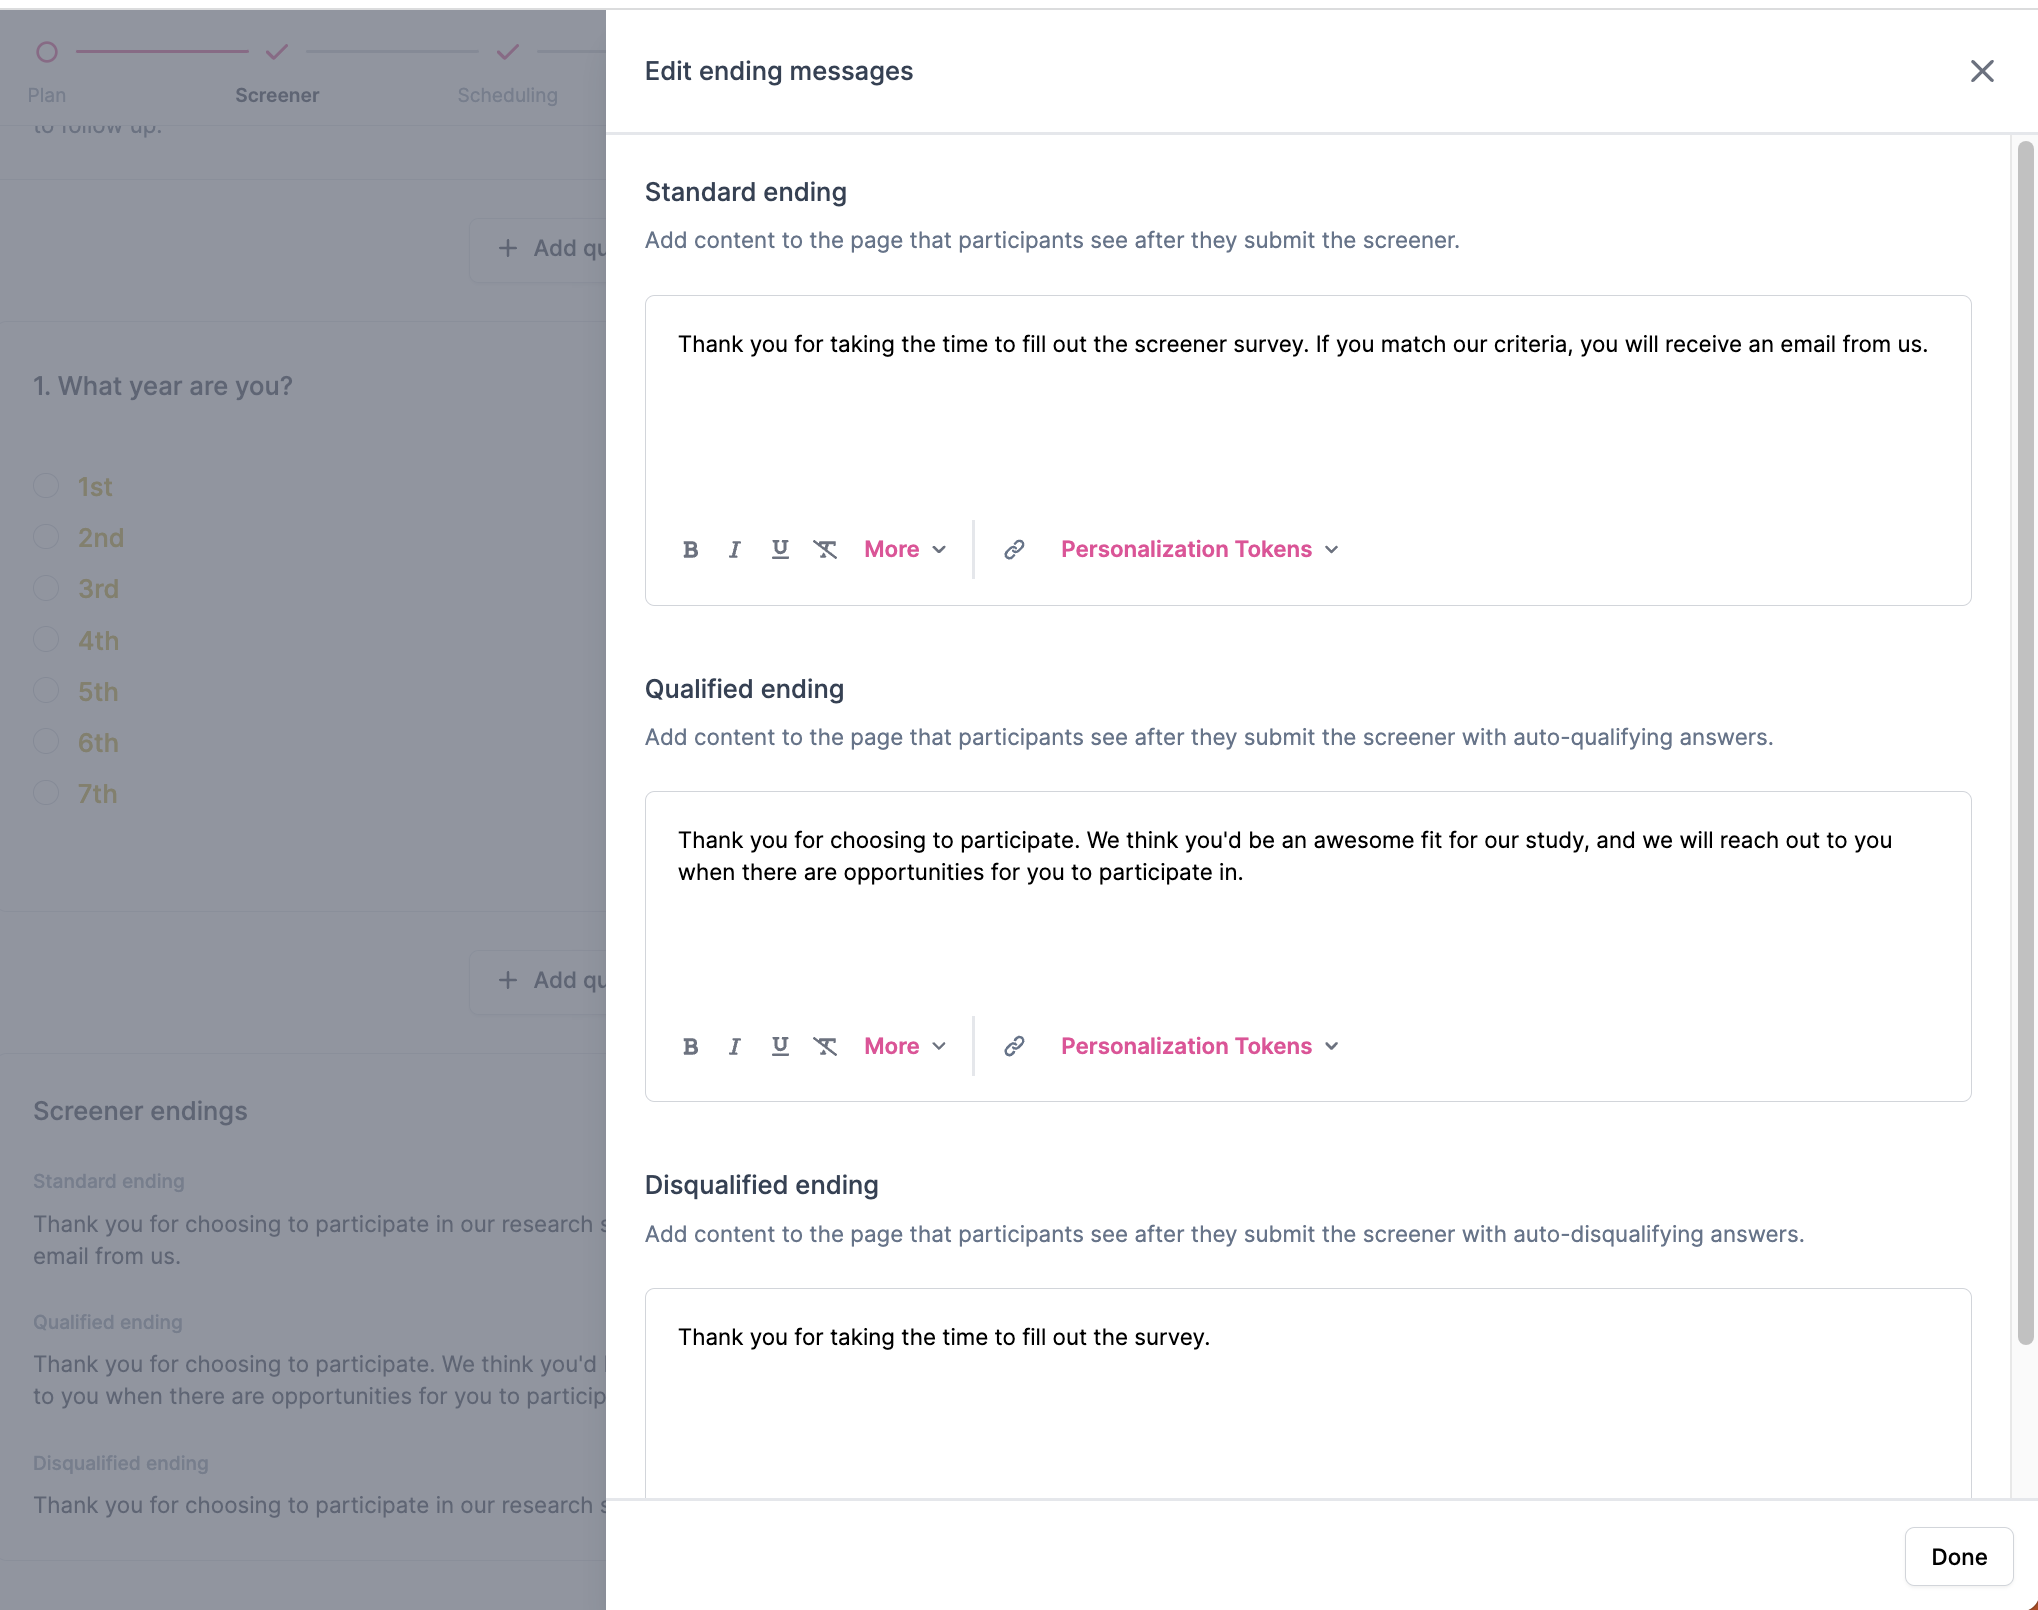This screenshot has width=2038, height=1610.
Task: Select the 1st year radio option
Action: pyautogui.click(x=46, y=486)
